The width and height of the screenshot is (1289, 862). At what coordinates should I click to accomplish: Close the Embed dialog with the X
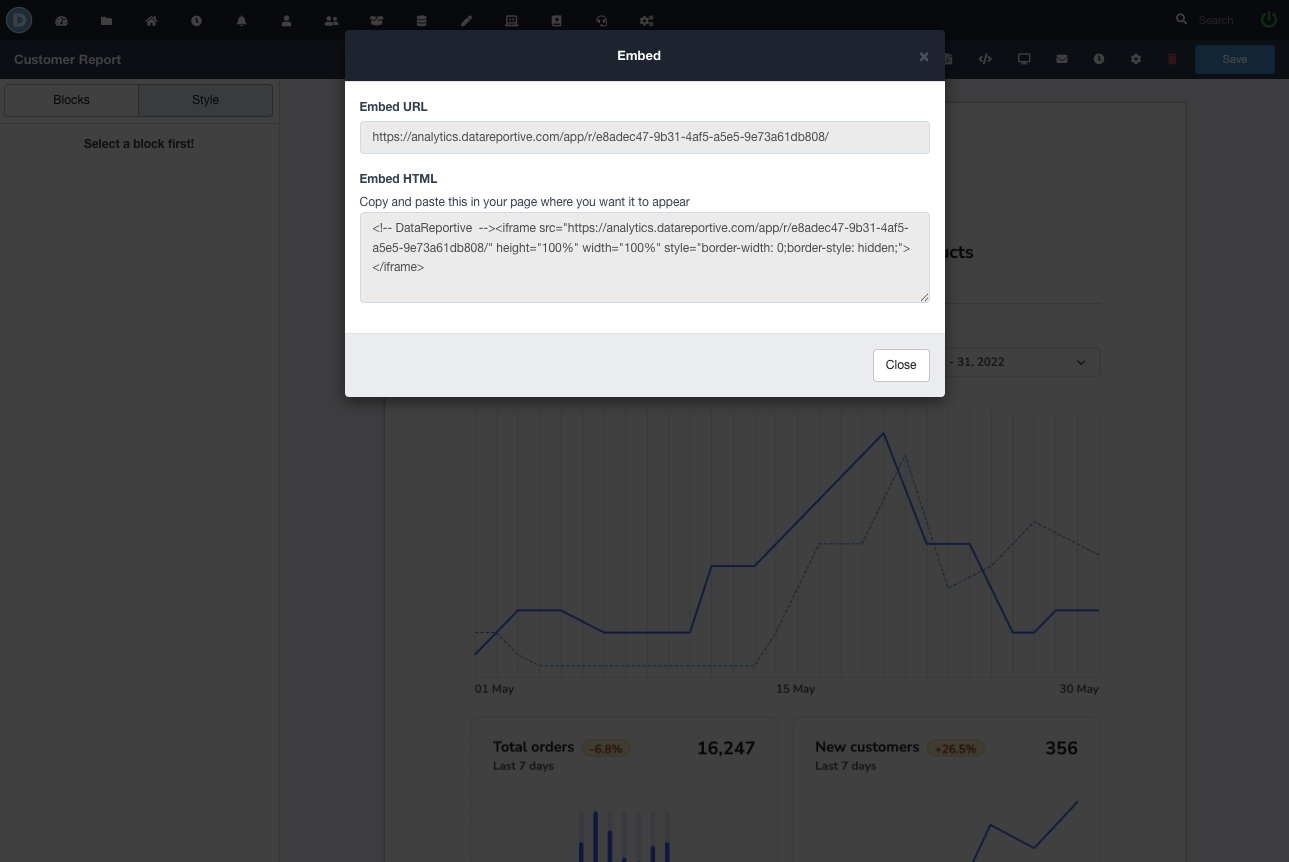coord(924,57)
